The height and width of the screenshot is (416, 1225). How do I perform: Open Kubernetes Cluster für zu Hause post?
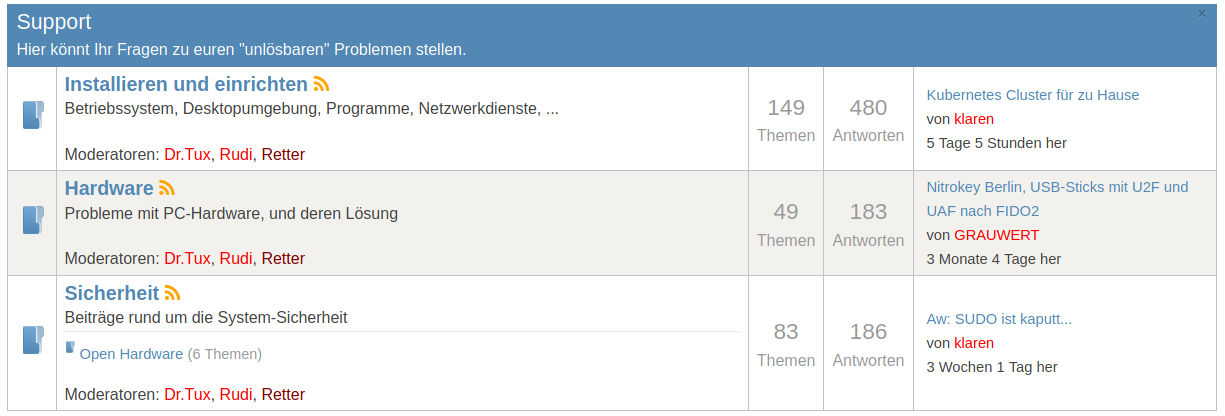(1033, 95)
